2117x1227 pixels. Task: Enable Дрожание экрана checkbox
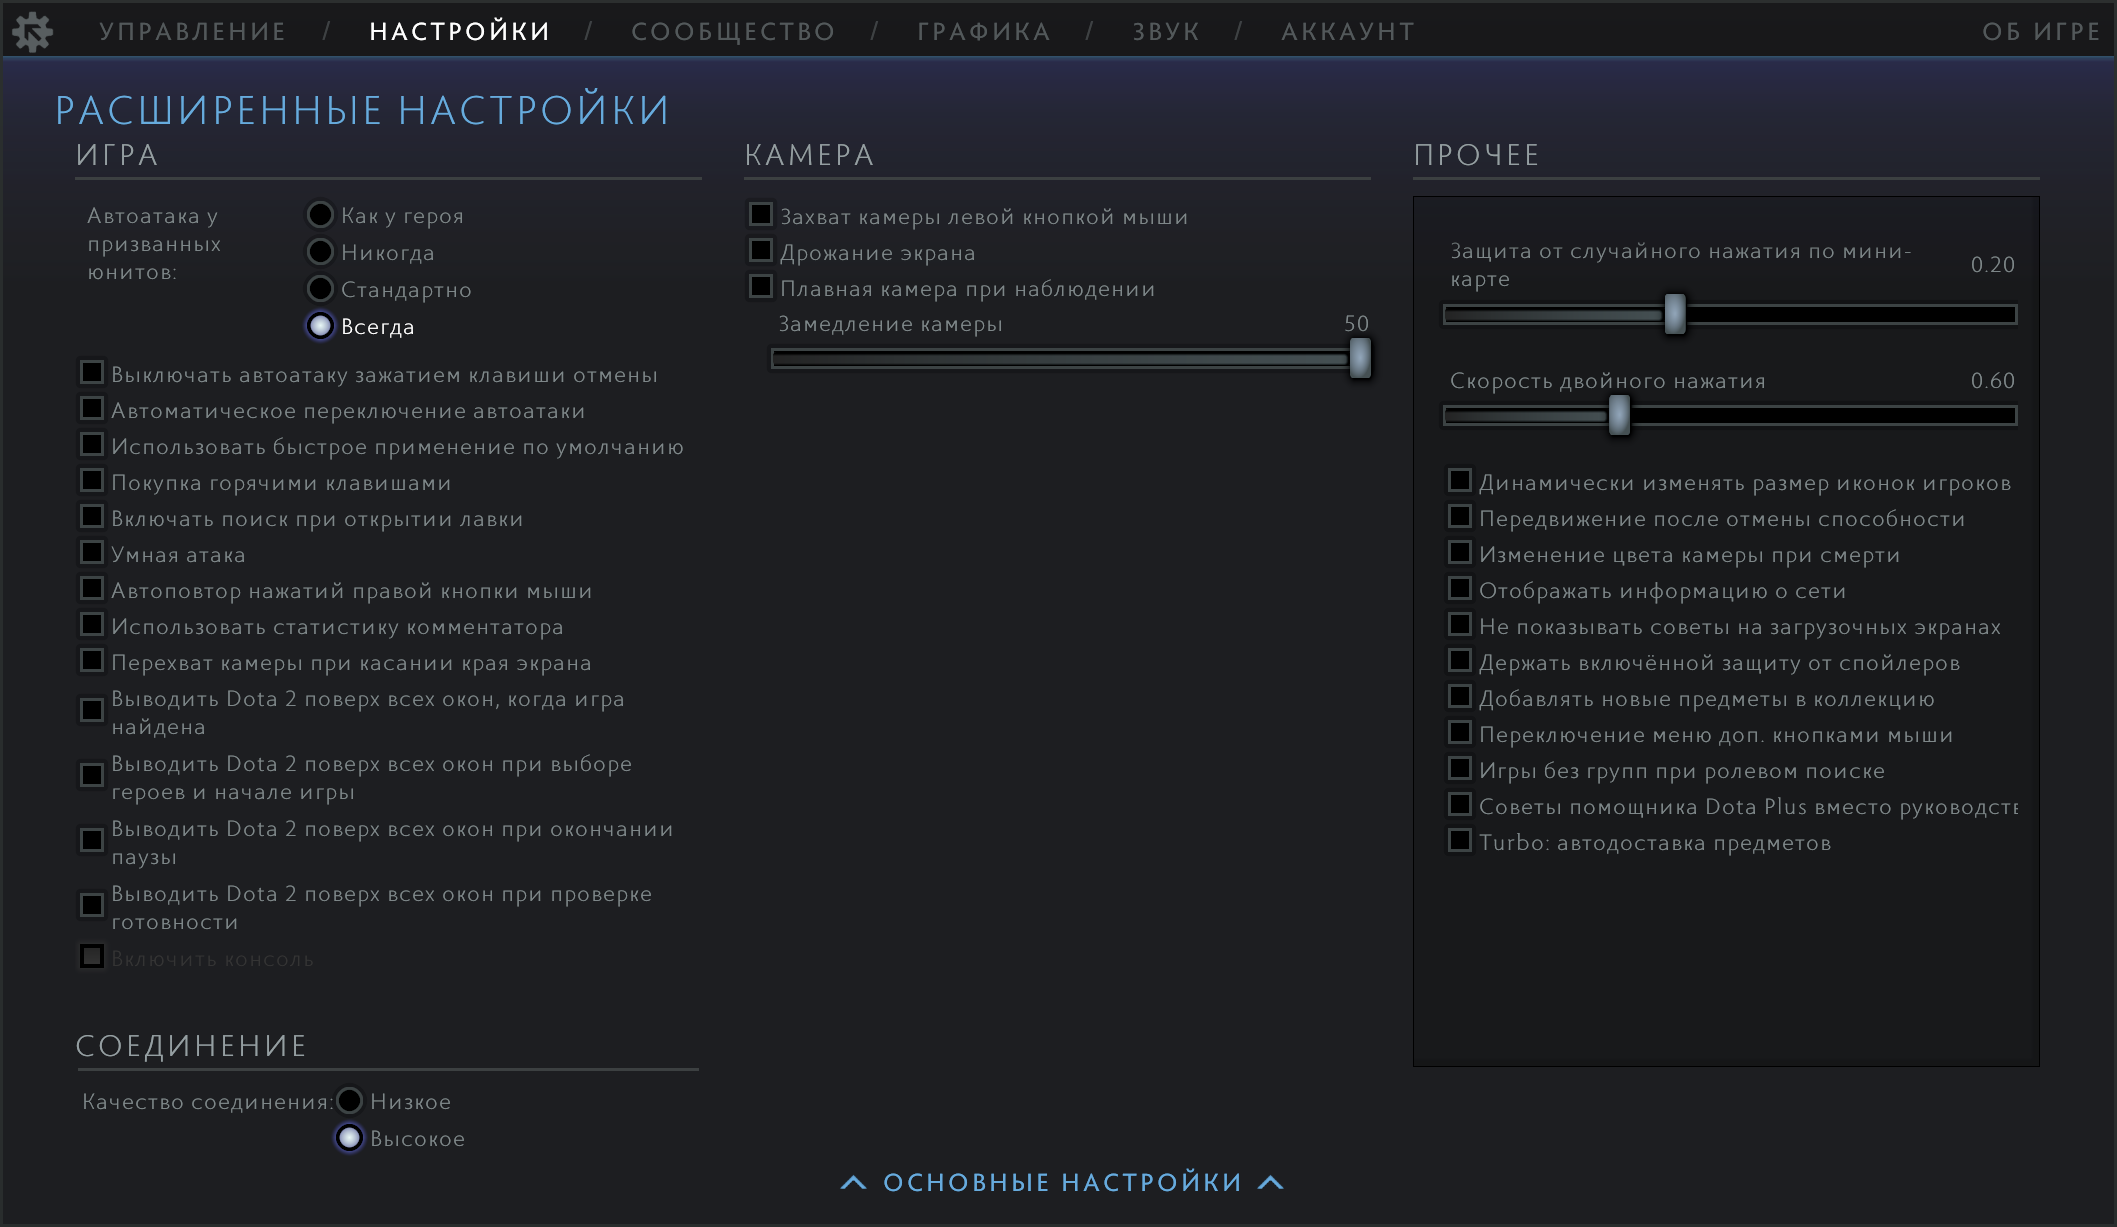coord(761,251)
